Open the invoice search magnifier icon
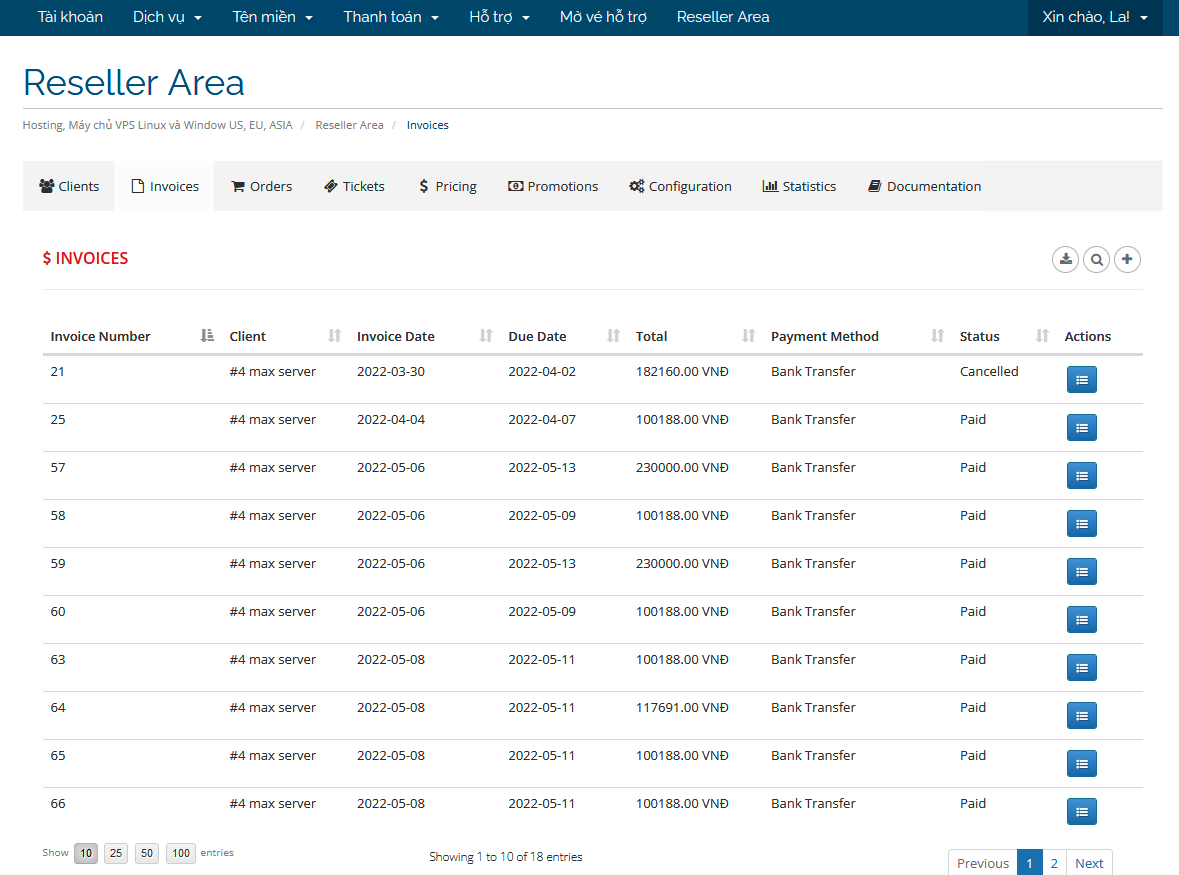 pyautogui.click(x=1097, y=260)
